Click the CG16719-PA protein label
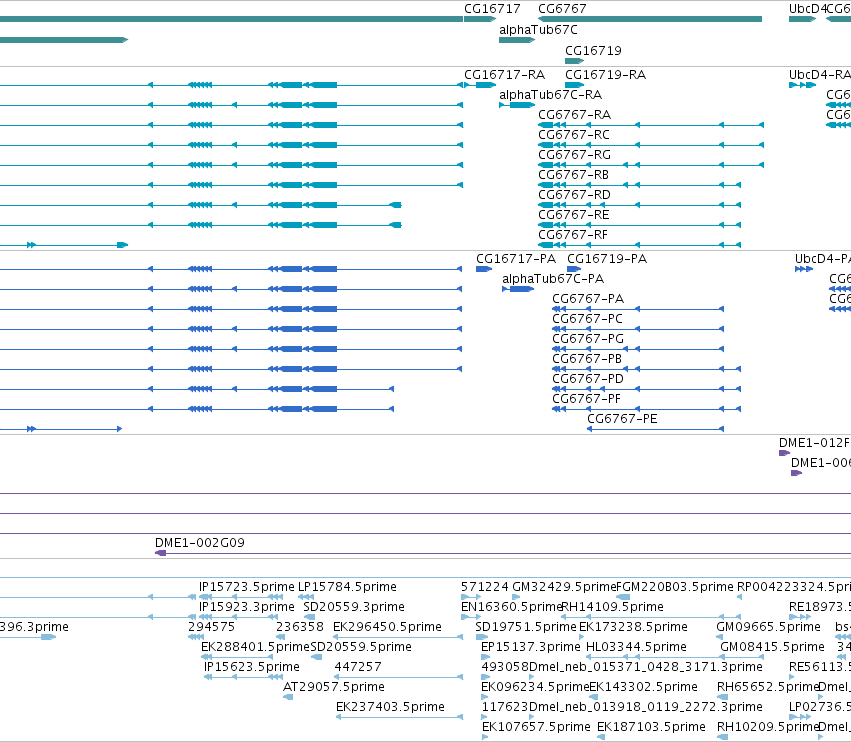 tap(607, 259)
